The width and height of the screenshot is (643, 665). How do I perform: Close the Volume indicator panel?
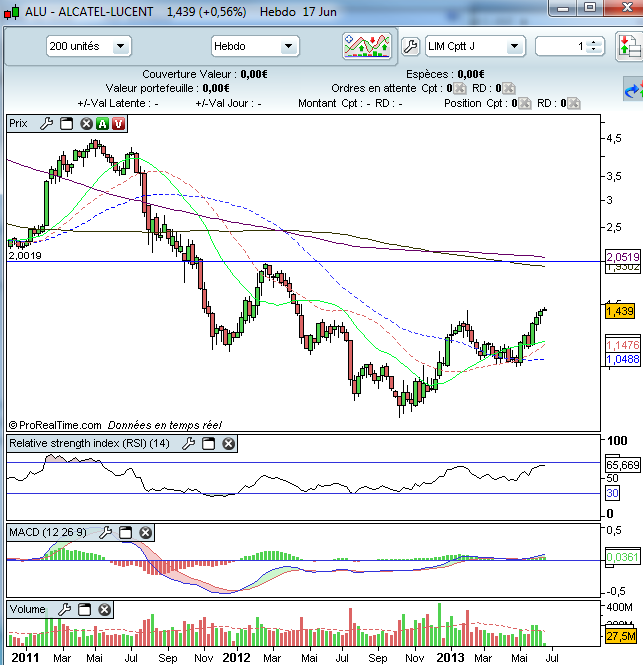click(104, 610)
